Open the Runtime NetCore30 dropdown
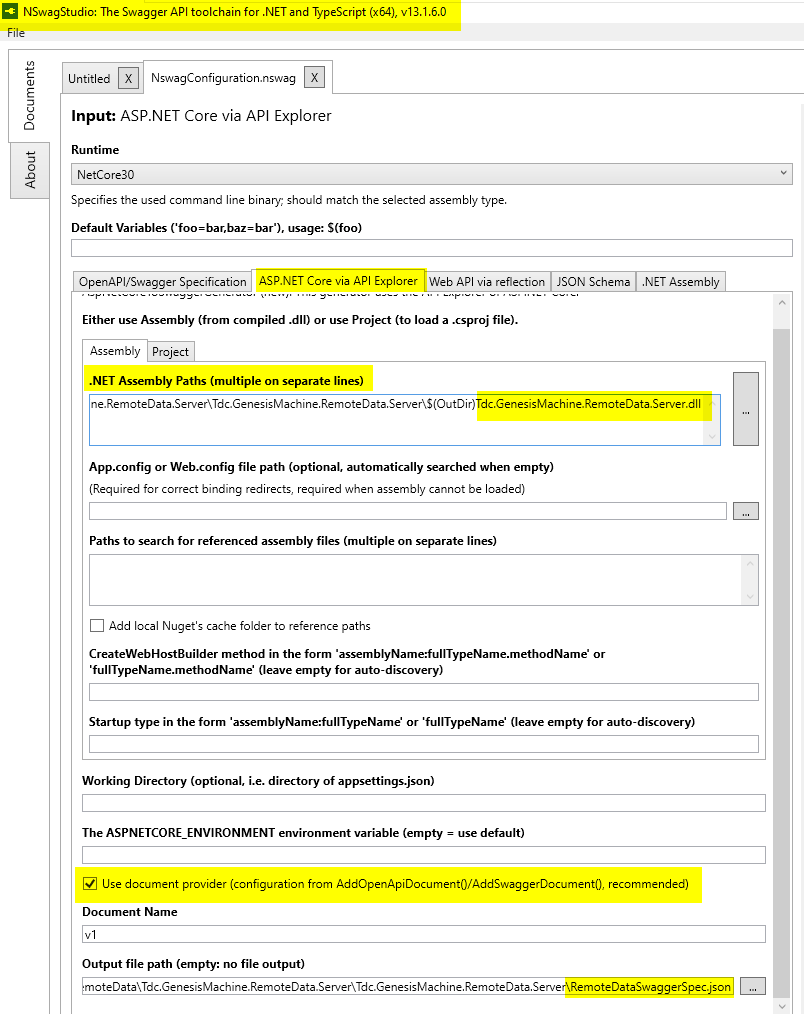 (x=431, y=174)
